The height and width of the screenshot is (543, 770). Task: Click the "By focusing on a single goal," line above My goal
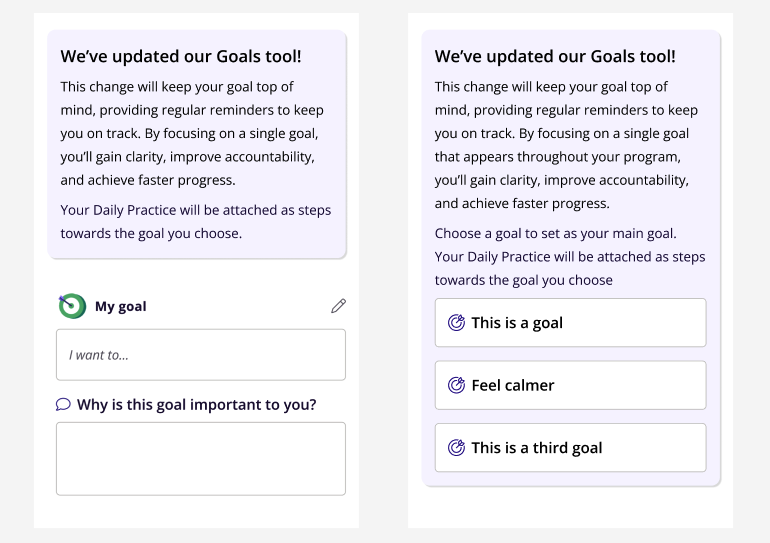231,134
